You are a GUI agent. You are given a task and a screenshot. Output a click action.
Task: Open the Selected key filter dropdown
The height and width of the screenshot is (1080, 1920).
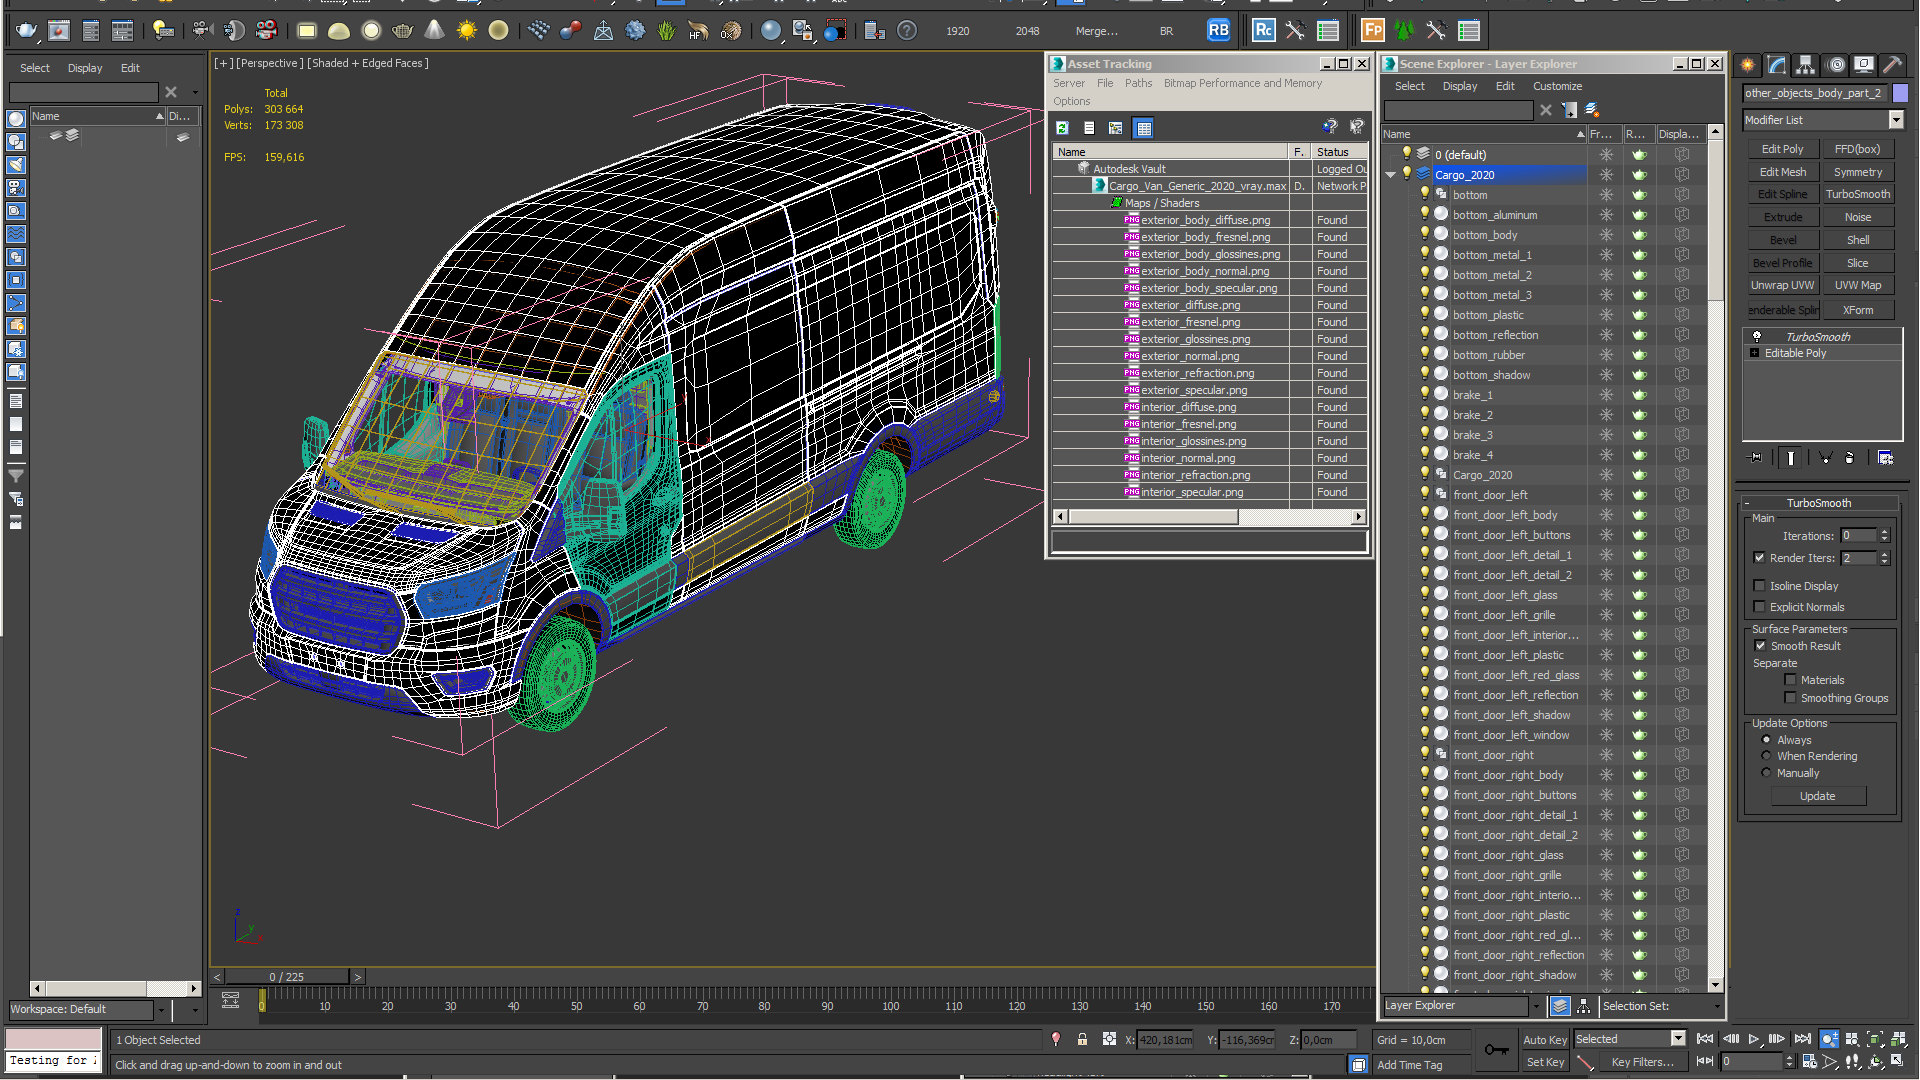[1678, 1039]
